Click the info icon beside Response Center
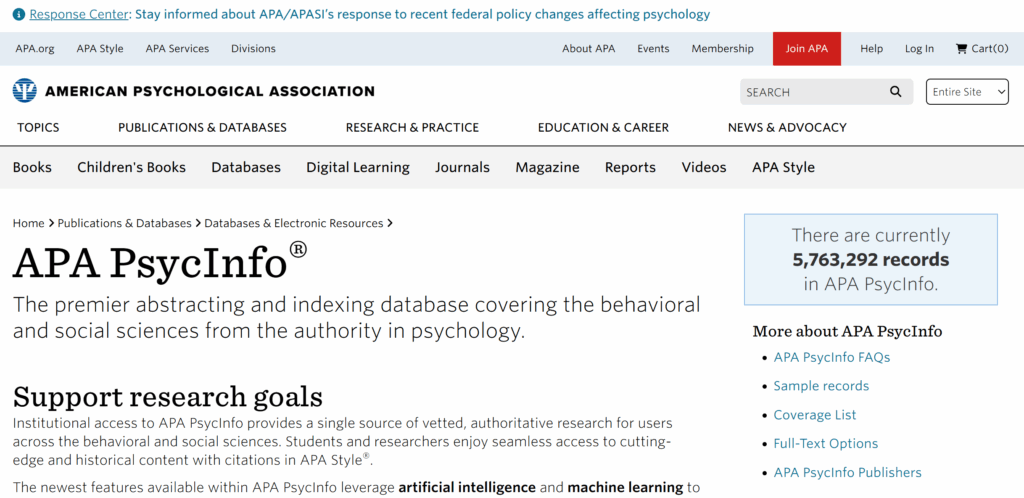 [19, 14]
